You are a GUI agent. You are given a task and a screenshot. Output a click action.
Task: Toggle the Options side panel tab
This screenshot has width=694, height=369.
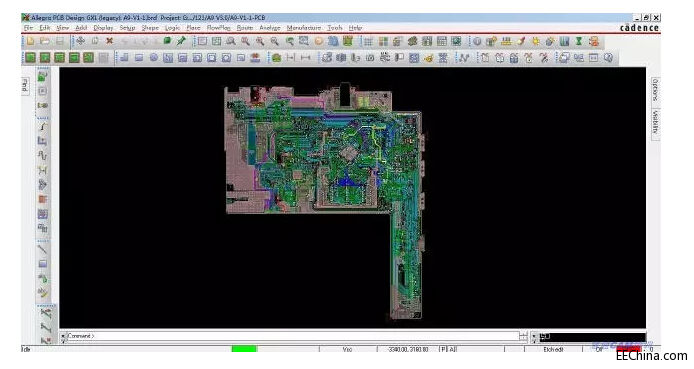[x=655, y=89]
